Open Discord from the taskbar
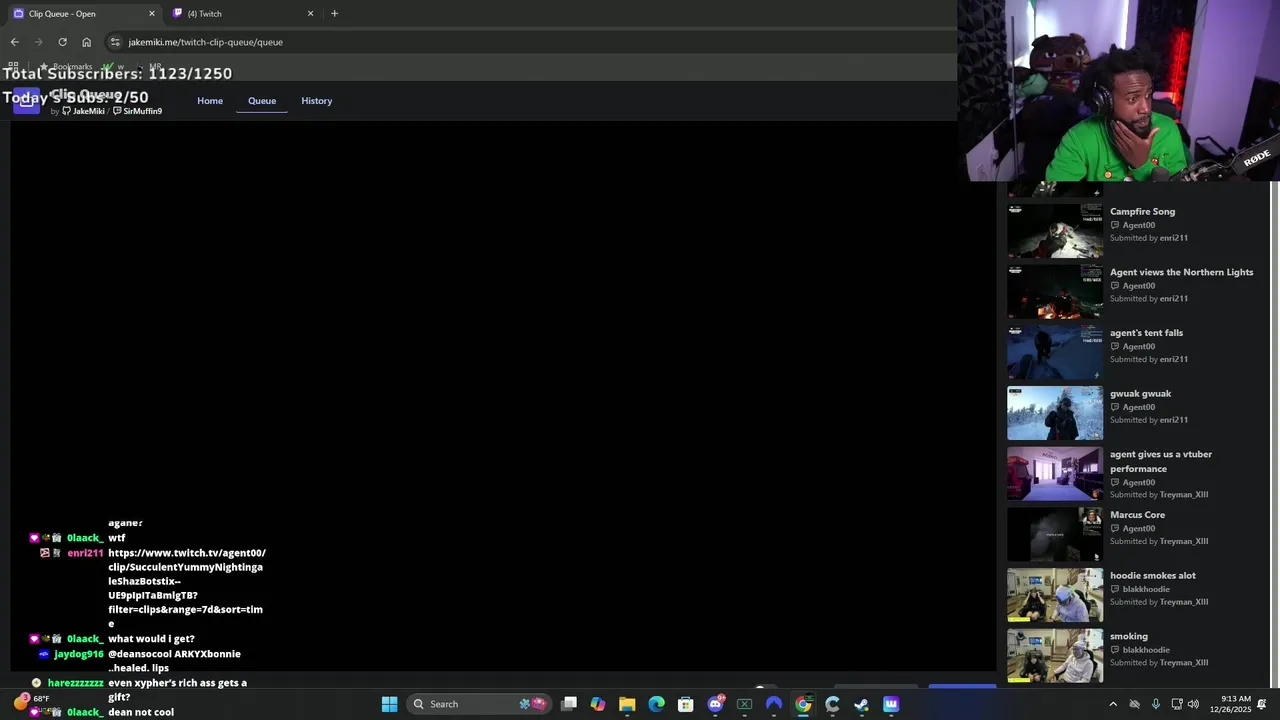This screenshot has height=720, width=1280. [x=715, y=704]
